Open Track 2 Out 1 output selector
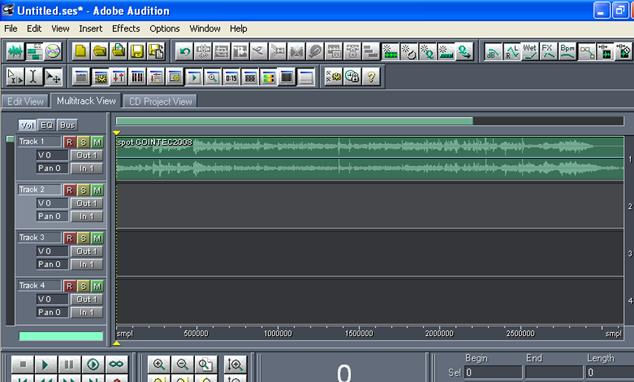This screenshot has height=382, width=634. pyautogui.click(x=87, y=203)
